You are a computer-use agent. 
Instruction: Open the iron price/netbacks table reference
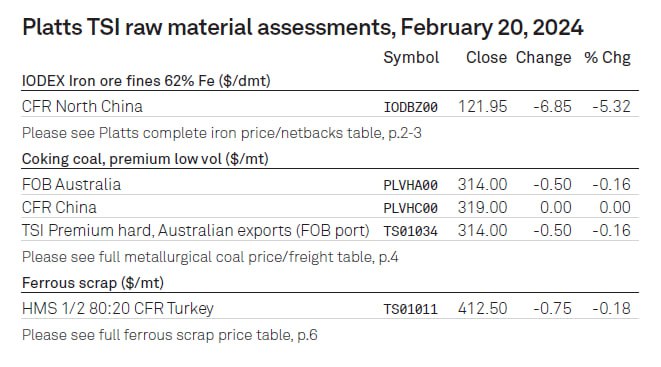(x=222, y=133)
